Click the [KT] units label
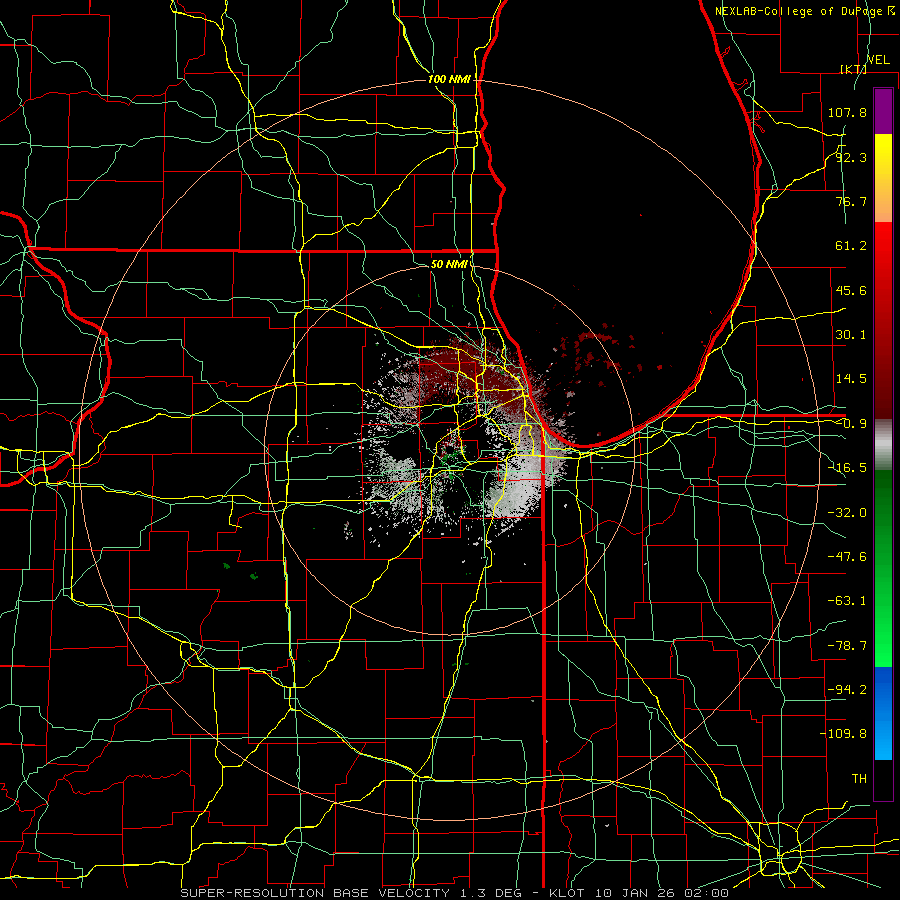This screenshot has height=900, width=900. (853, 69)
